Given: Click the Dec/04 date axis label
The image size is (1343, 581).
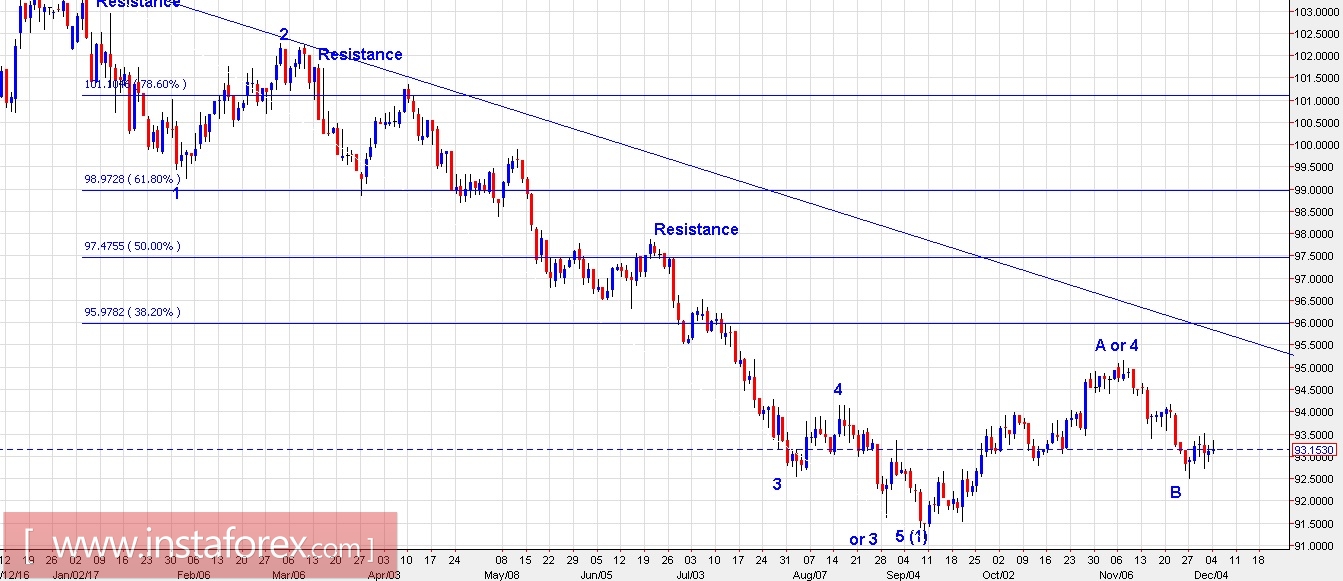Looking at the screenshot, I should (x=1209, y=575).
